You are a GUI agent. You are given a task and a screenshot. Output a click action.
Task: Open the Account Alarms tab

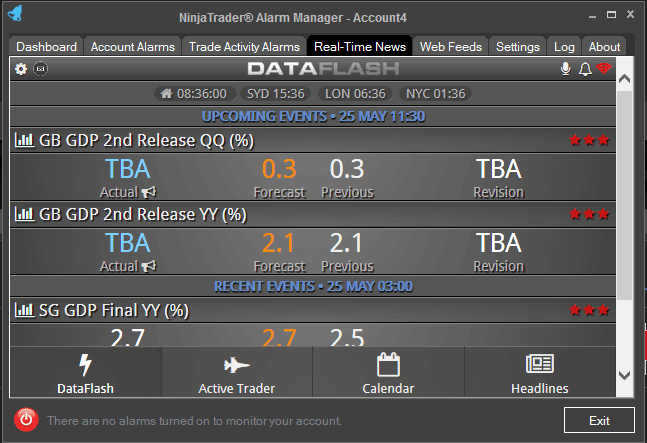133,47
